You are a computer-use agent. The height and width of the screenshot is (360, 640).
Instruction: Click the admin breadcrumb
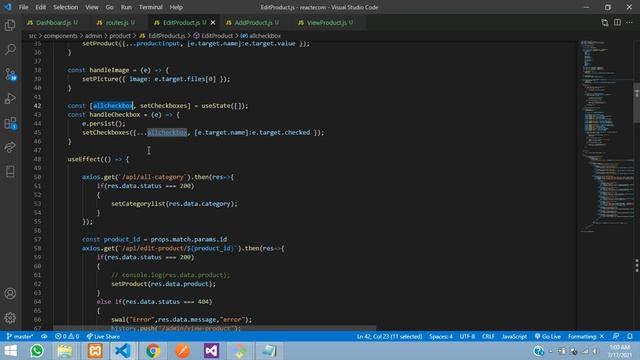[x=93, y=36]
